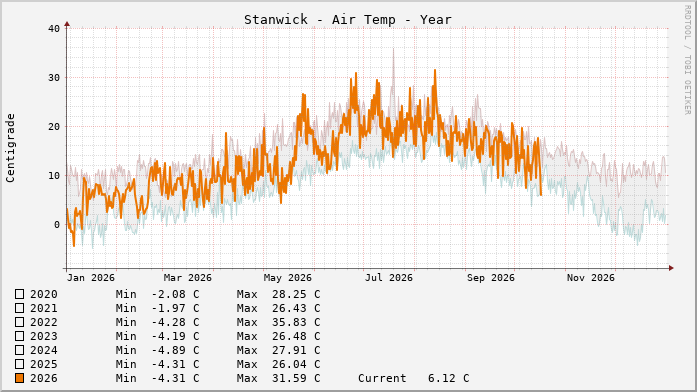Click the y-axis value 30
This screenshot has width=697, height=392.
click(x=54, y=77)
